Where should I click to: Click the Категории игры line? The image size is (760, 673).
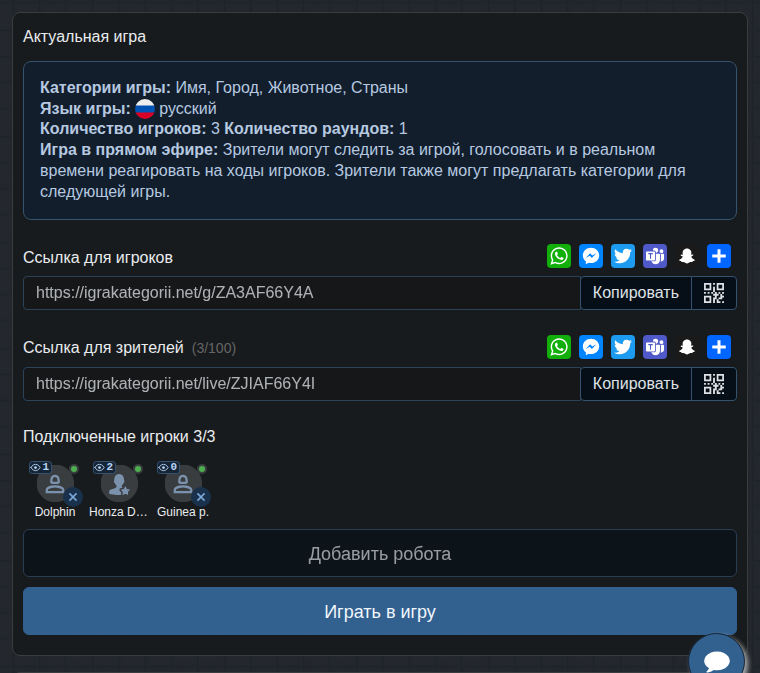click(x=224, y=88)
